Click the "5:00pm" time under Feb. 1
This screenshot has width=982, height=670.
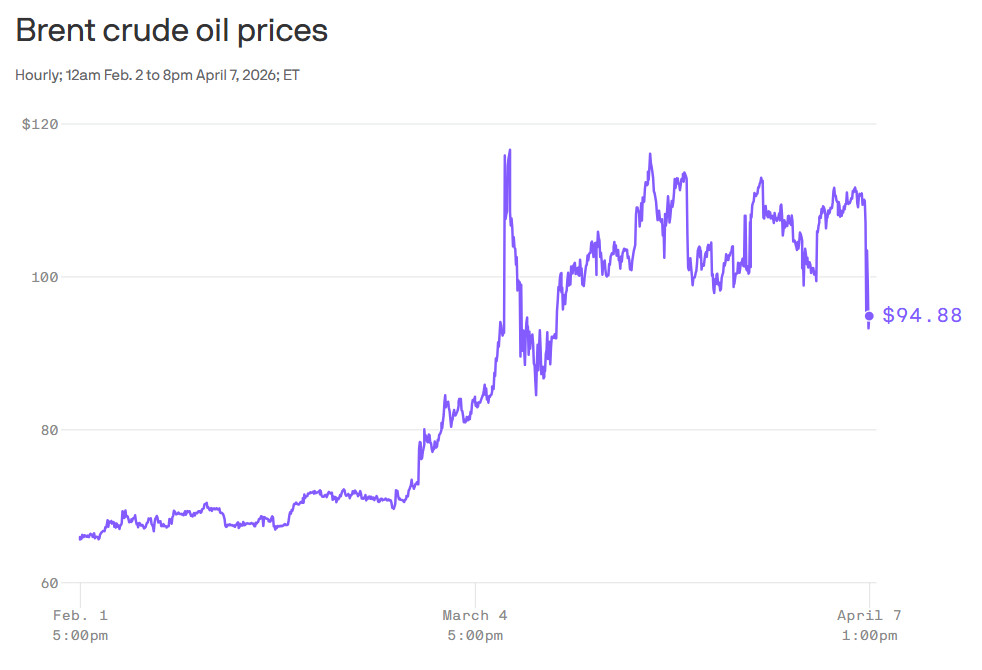pos(81,635)
